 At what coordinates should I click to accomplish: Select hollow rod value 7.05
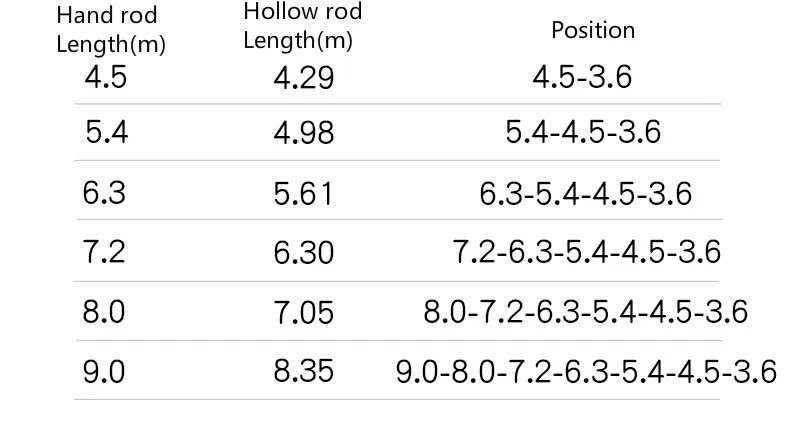[304, 313]
